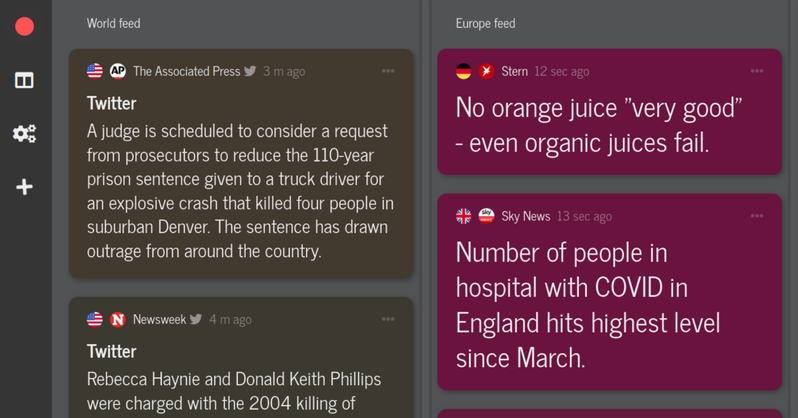
Task: Select the World feed column header
Action: click(x=113, y=23)
